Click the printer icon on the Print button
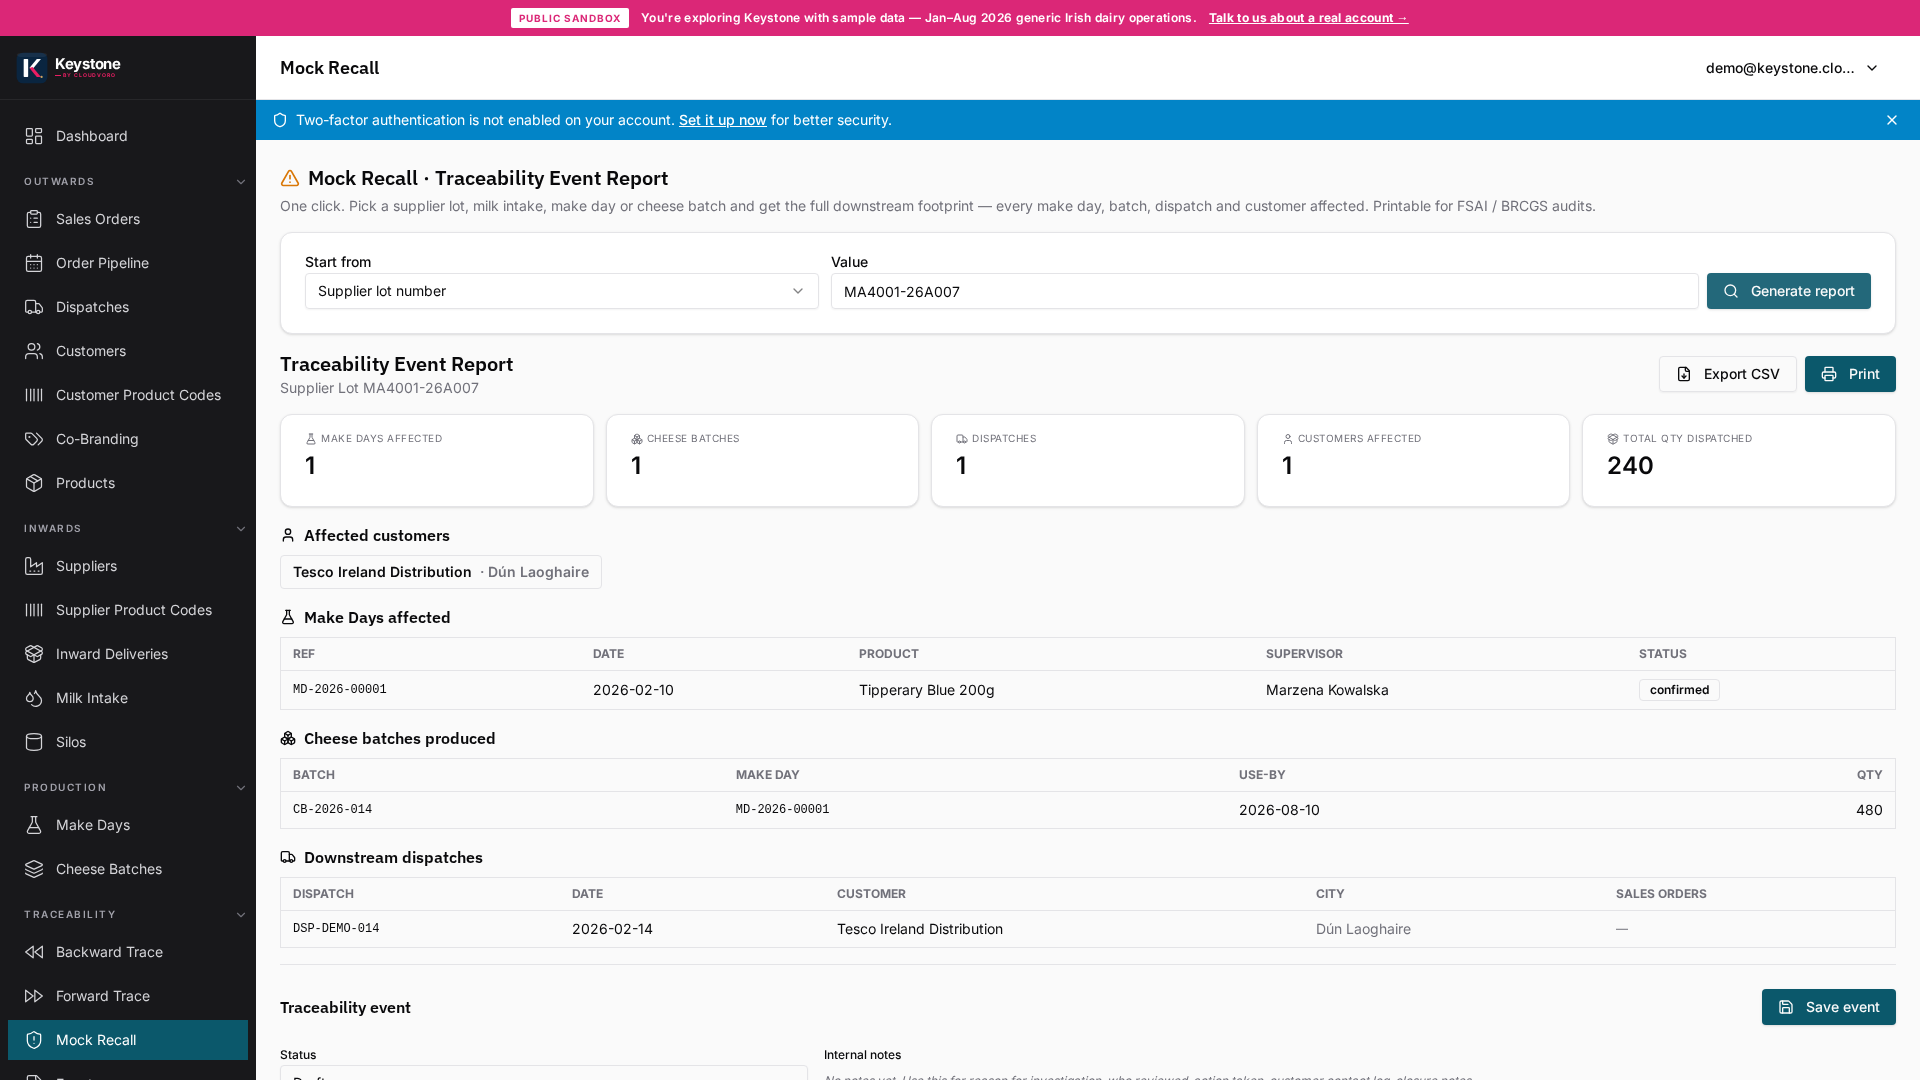This screenshot has width=1920, height=1080. click(x=1829, y=374)
